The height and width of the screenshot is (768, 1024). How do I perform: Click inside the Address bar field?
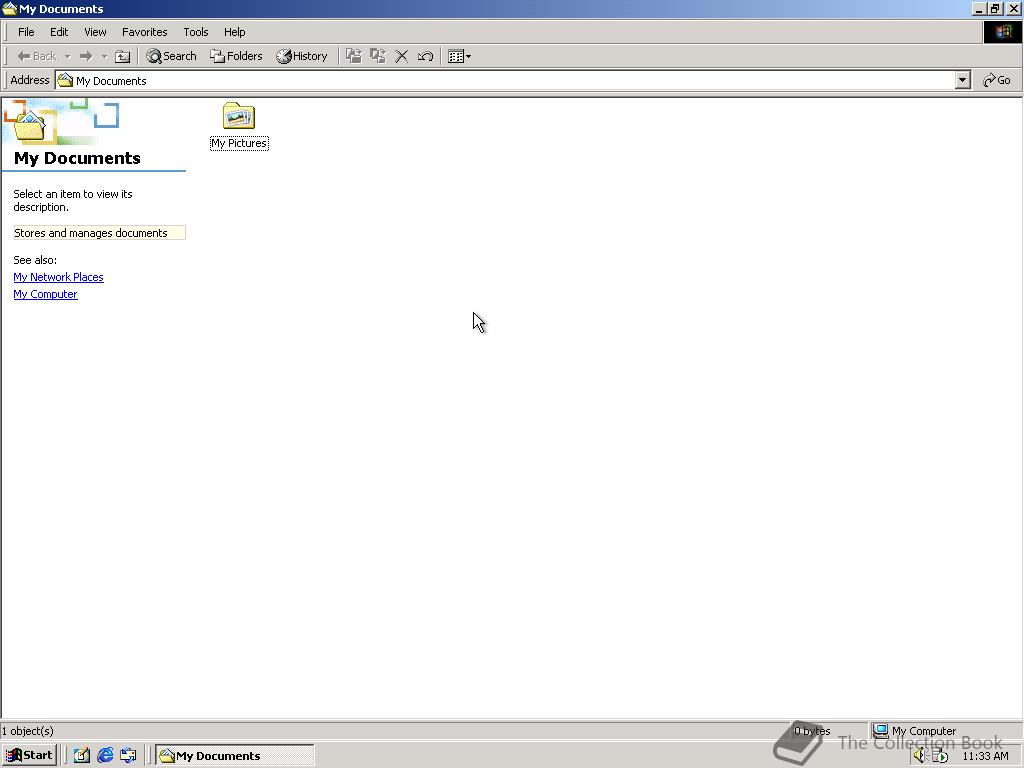click(x=505, y=81)
